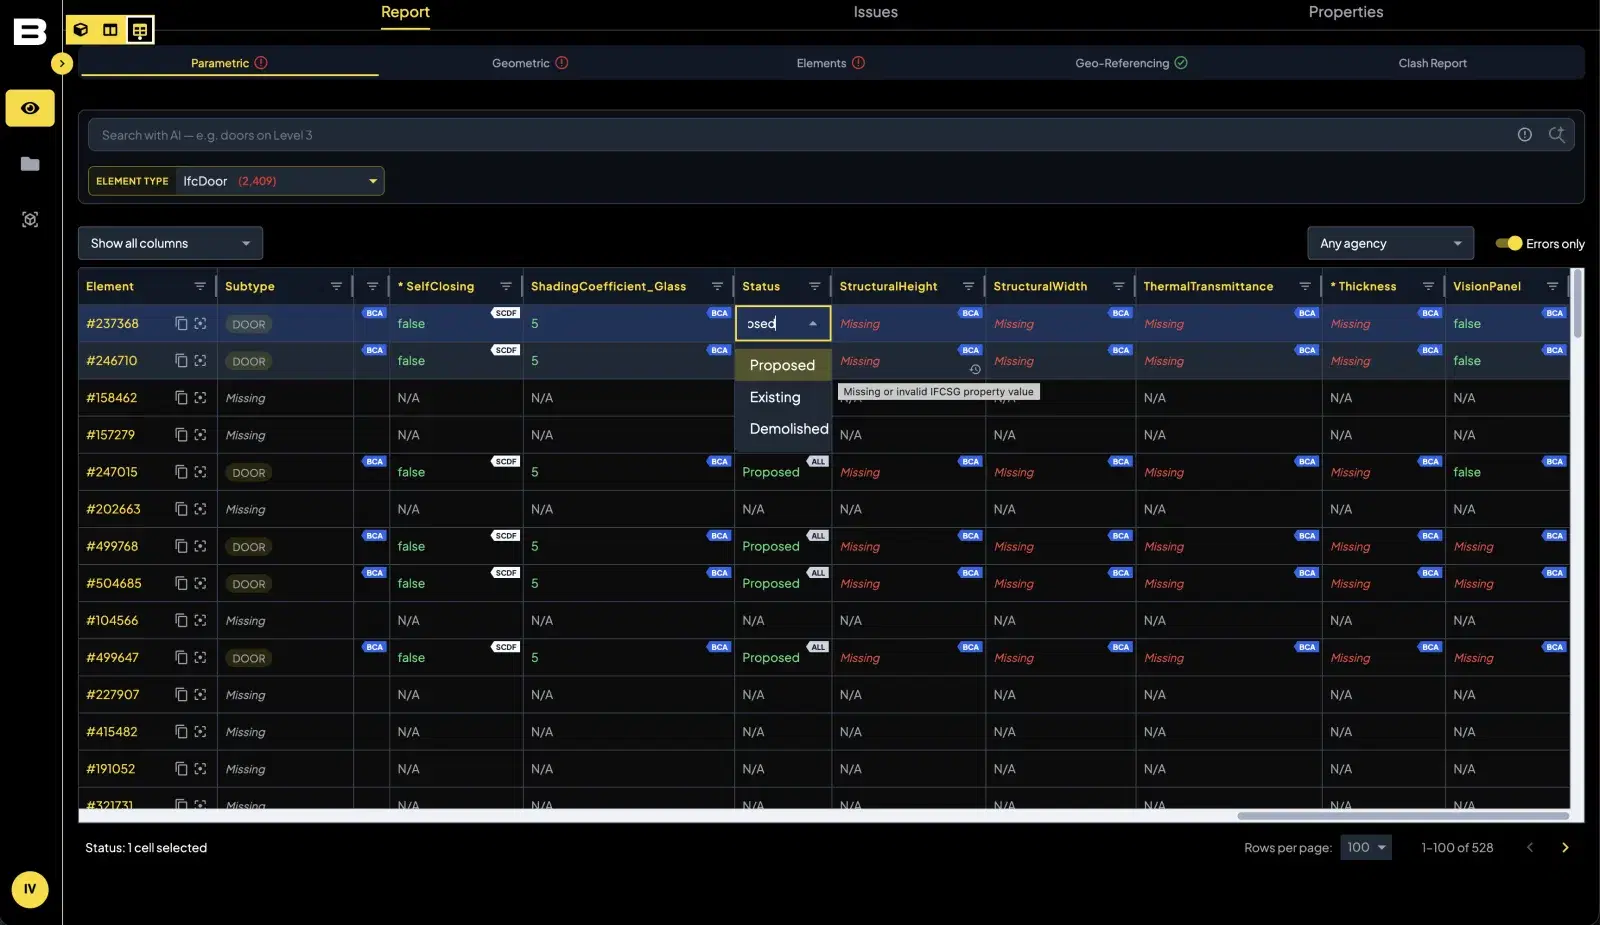The height and width of the screenshot is (925, 1600).
Task: Focus on element #499768 icon
Action: [200, 546]
